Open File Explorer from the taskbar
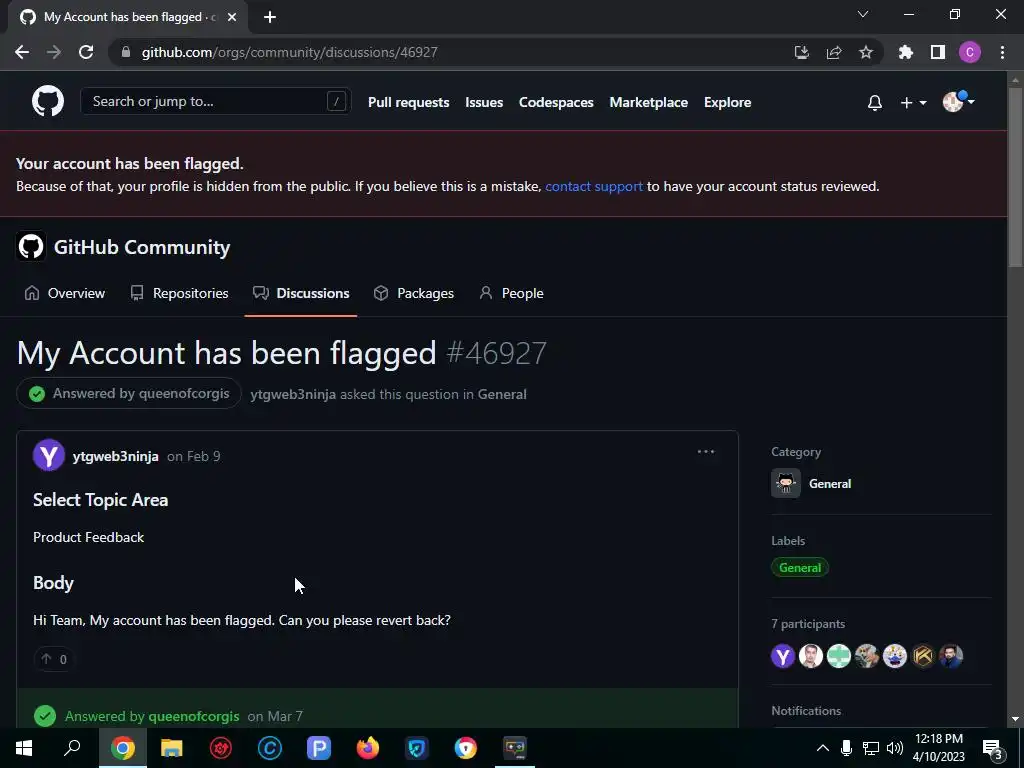 [172, 748]
